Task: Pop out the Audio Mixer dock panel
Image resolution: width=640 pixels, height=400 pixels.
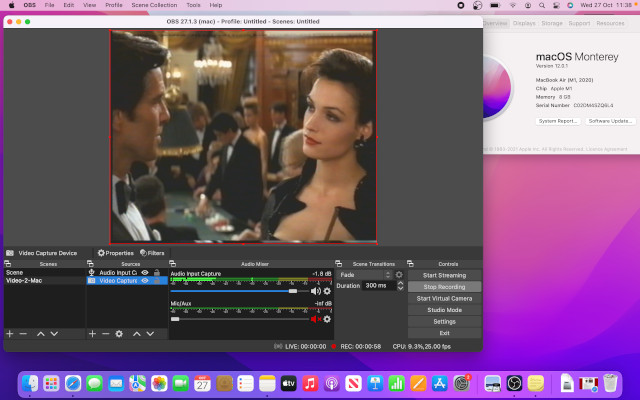Action: point(173,264)
